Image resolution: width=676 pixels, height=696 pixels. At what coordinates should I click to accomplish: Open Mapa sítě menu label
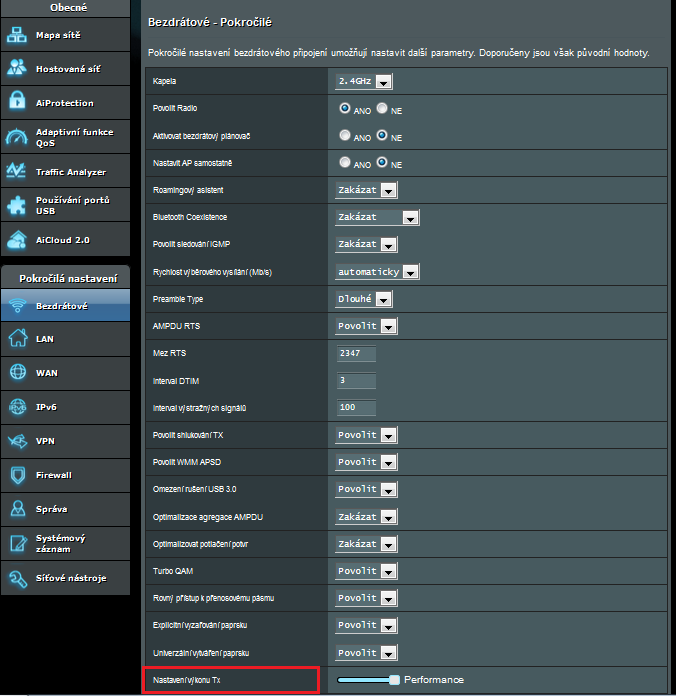tap(58, 35)
